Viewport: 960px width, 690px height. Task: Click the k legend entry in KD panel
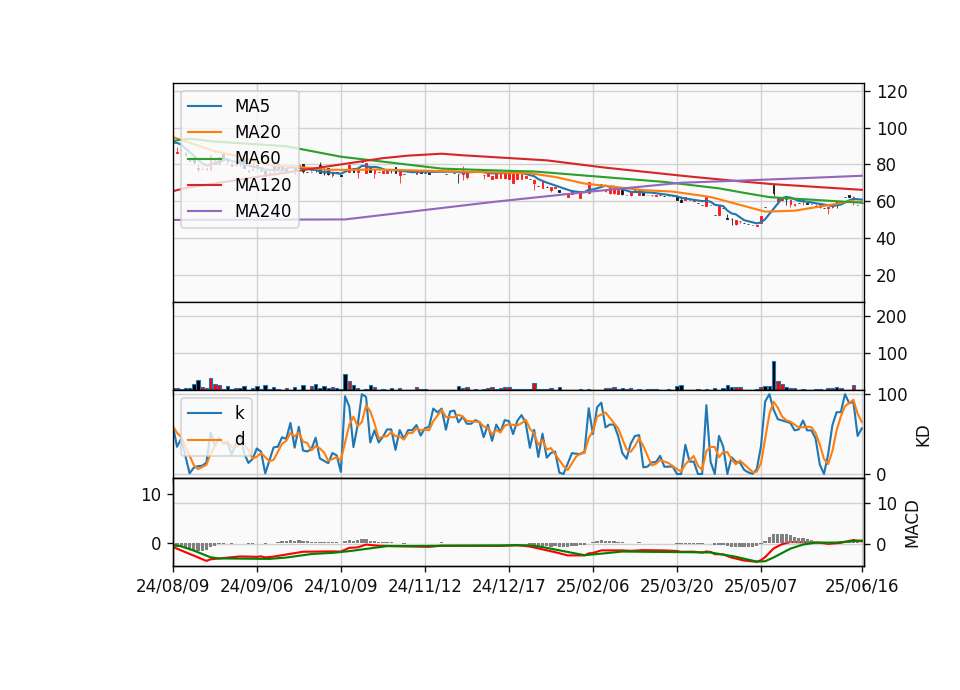(x=239, y=413)
